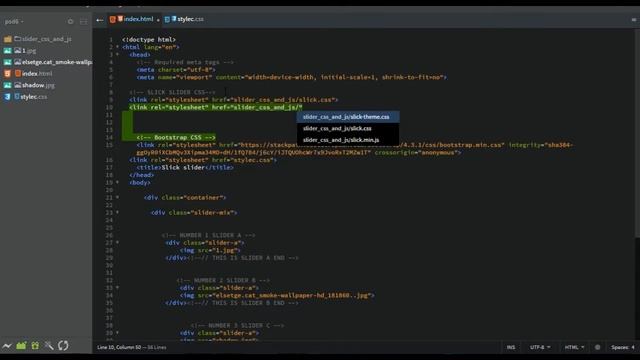Toggle INS insert mode in status bar
This screenshot has width=640, height=360.
click(x=511, y=347)
